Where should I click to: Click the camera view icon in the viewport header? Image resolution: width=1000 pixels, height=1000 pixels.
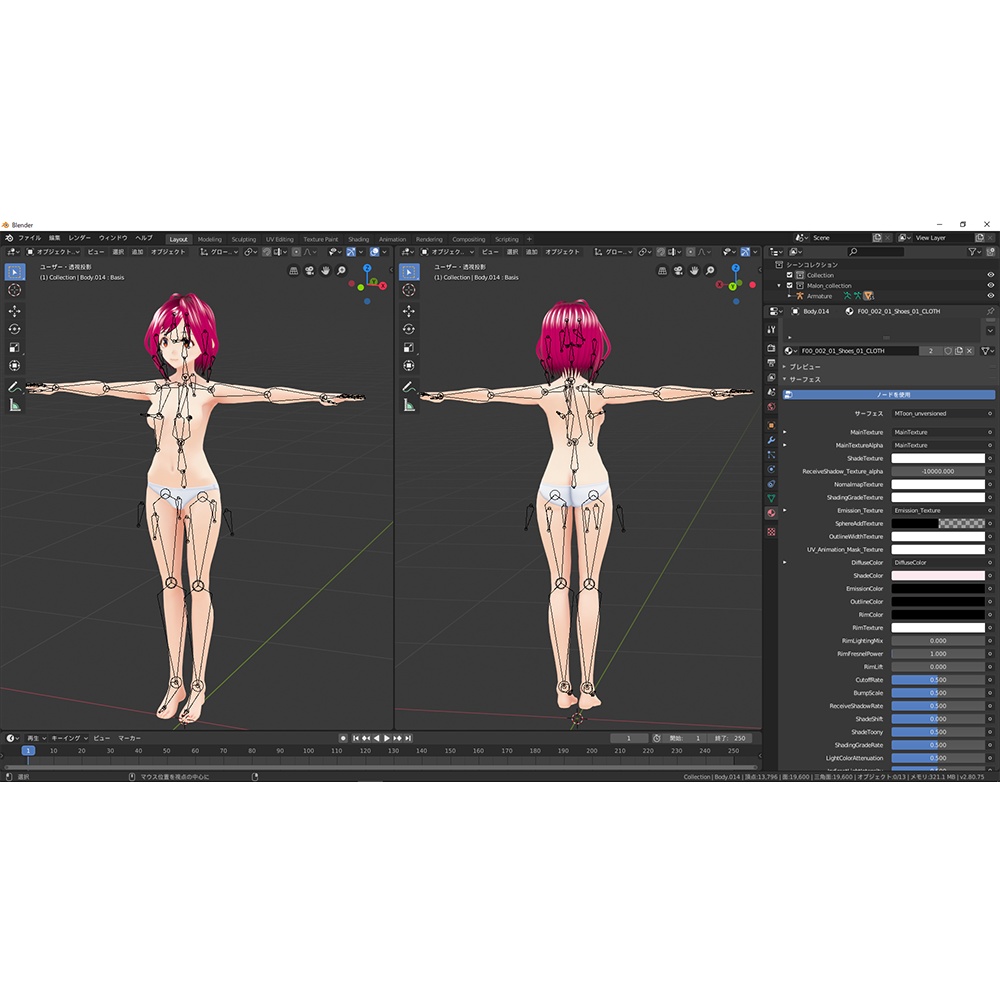[x=310, y=271]
